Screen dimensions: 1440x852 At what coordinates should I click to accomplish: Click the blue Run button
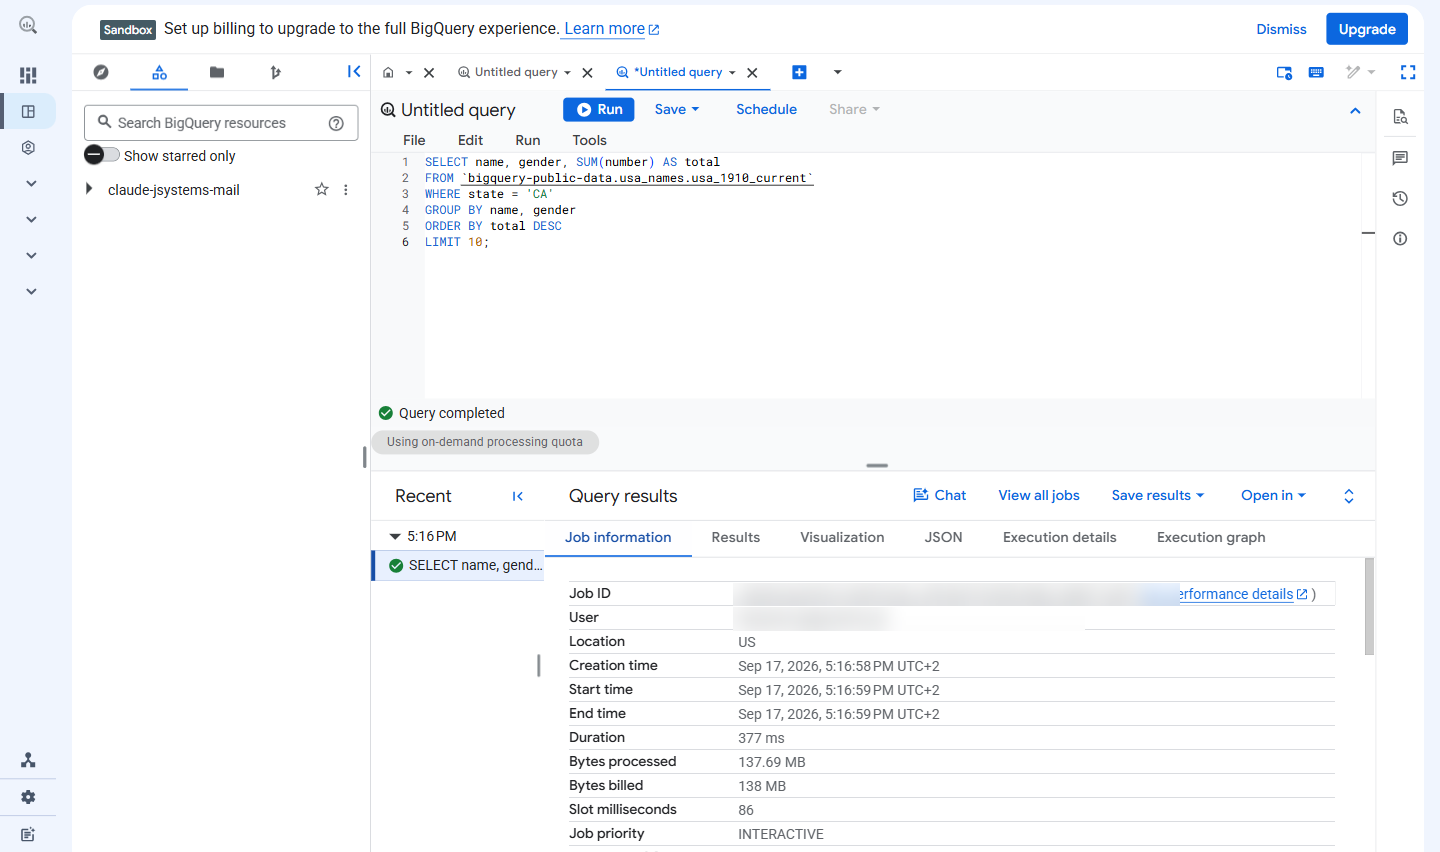pyautogui.click(x=599, y=109)
